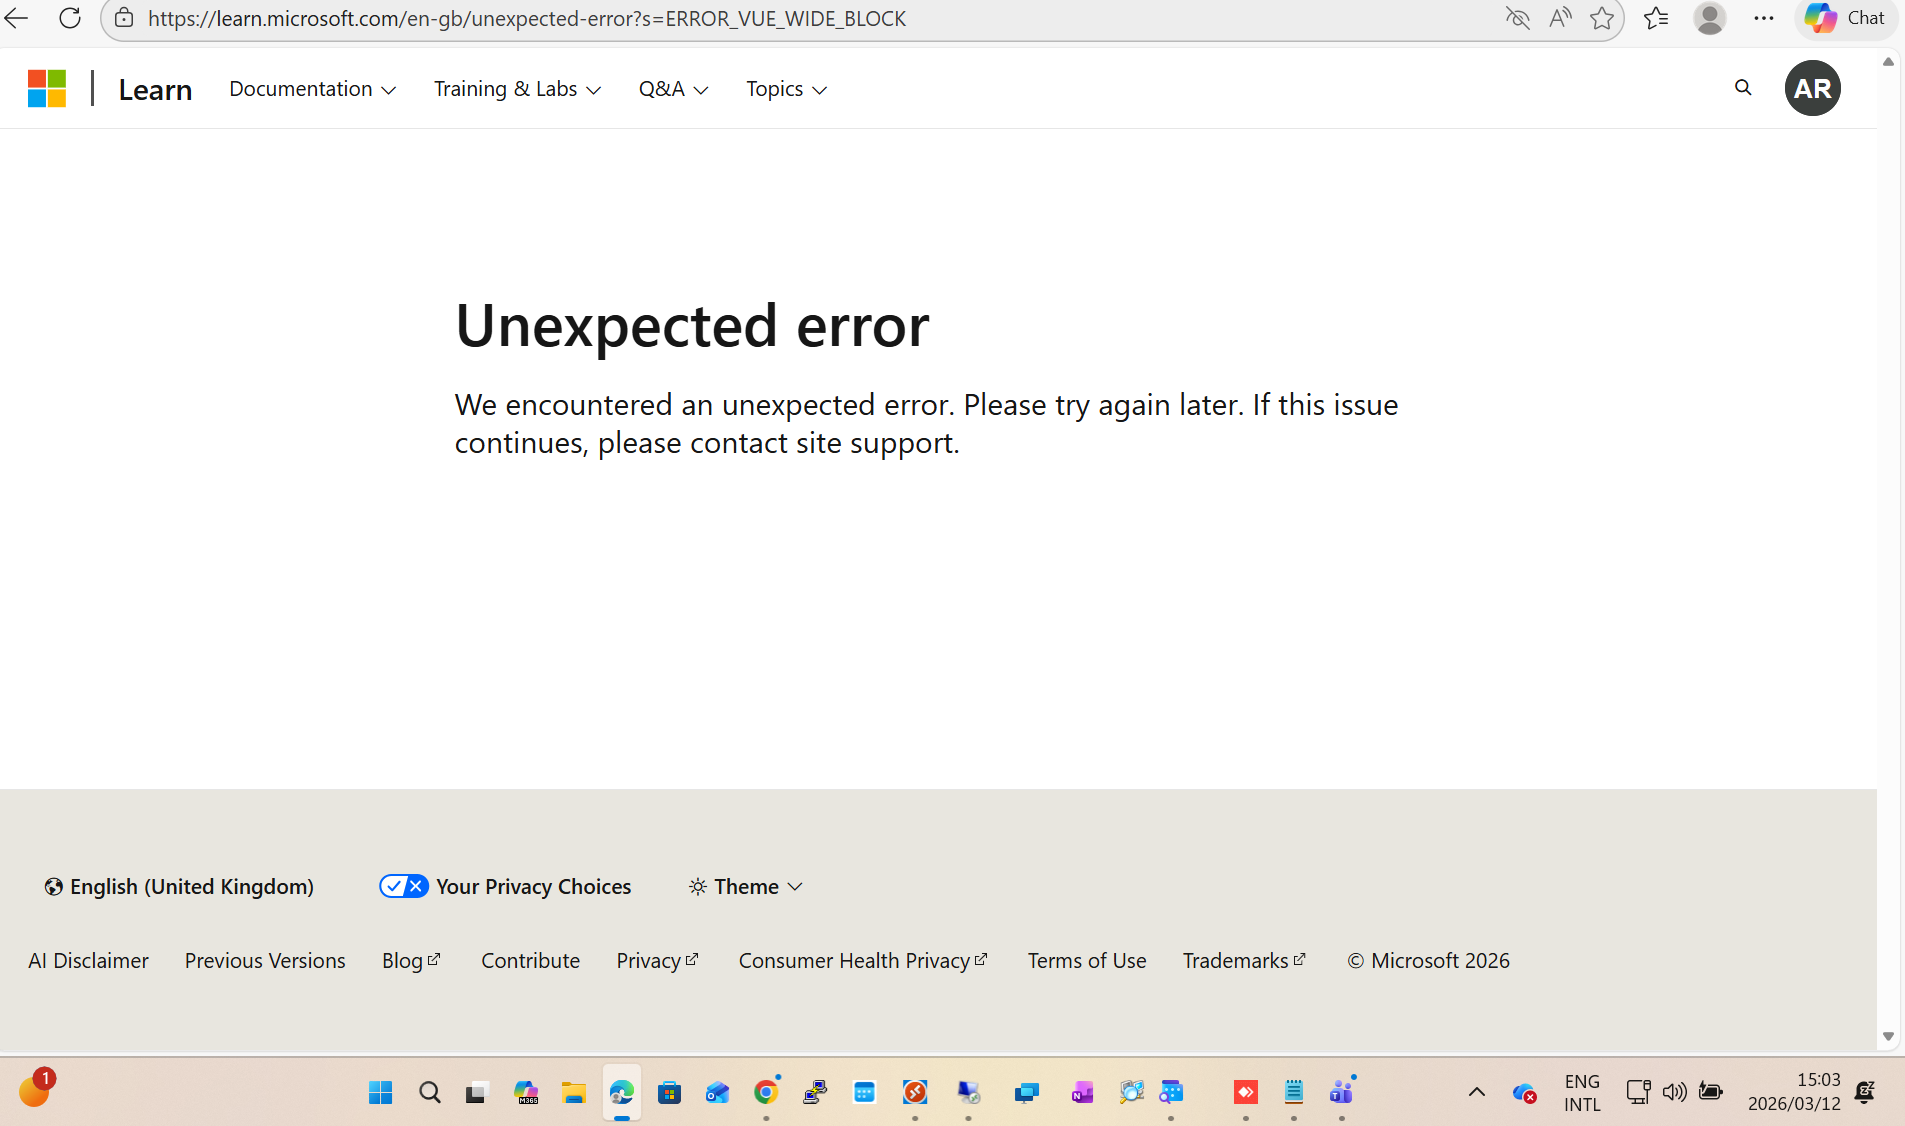Click the tracking prevention eye icon
1905x1126 pixels.
coord(1517,18)
